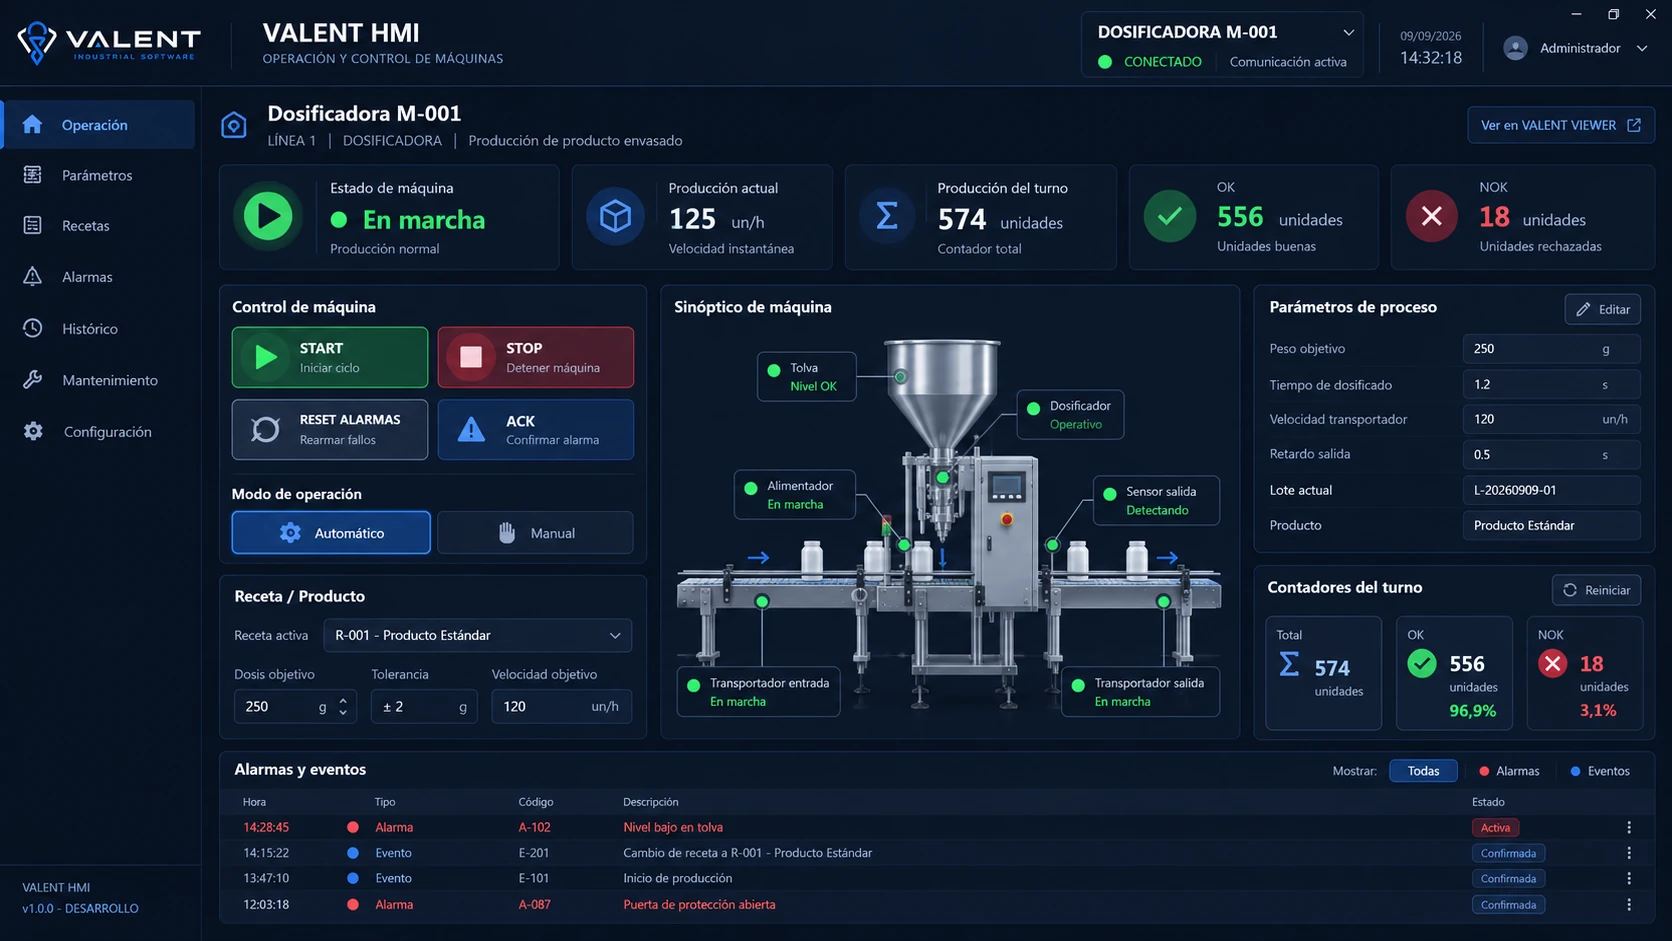Click the VALENT logo in header
The image size is (1672, 941).
108,43
